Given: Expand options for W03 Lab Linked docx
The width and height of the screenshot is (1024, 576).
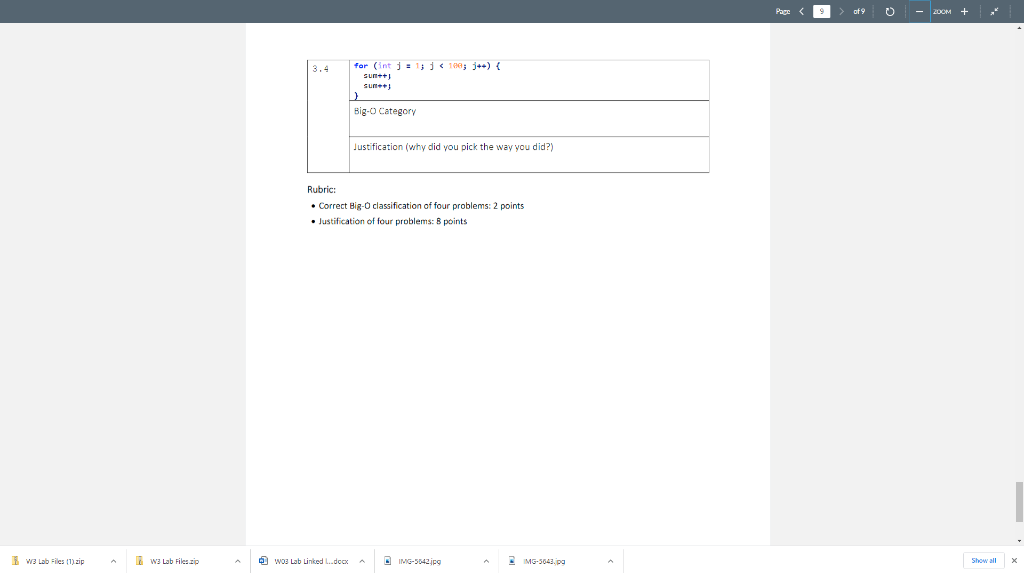Looking at the screenshot, I should tap(362, 561).
